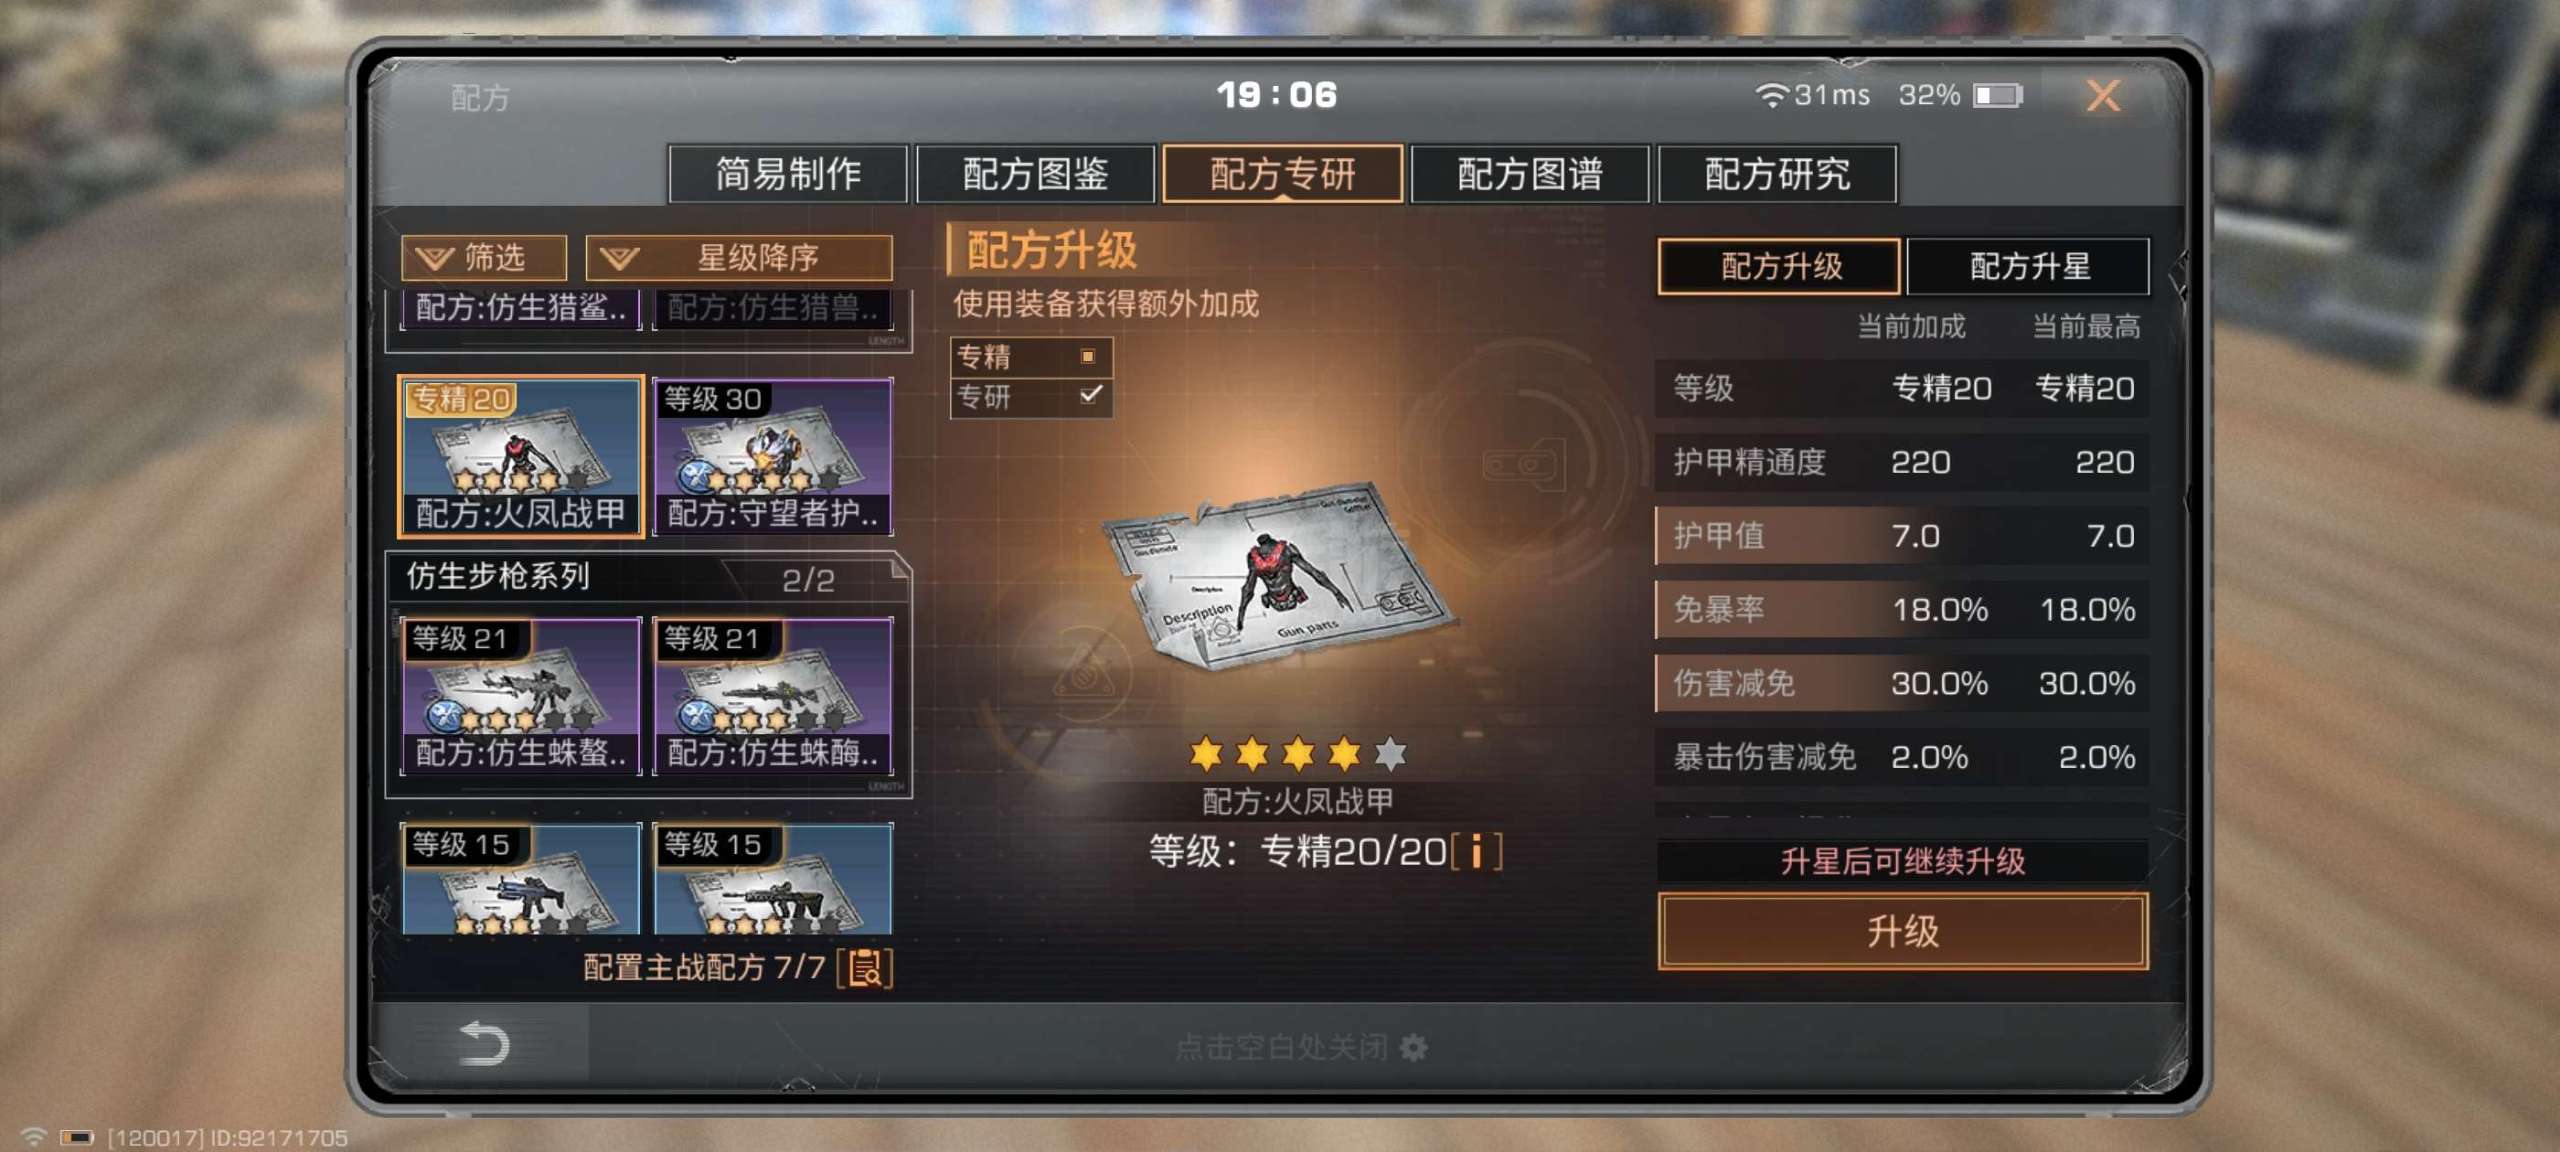Open the main battle recipe list icon
The width and height of the screenshot is (2560, 1152).
click(866, 967)
